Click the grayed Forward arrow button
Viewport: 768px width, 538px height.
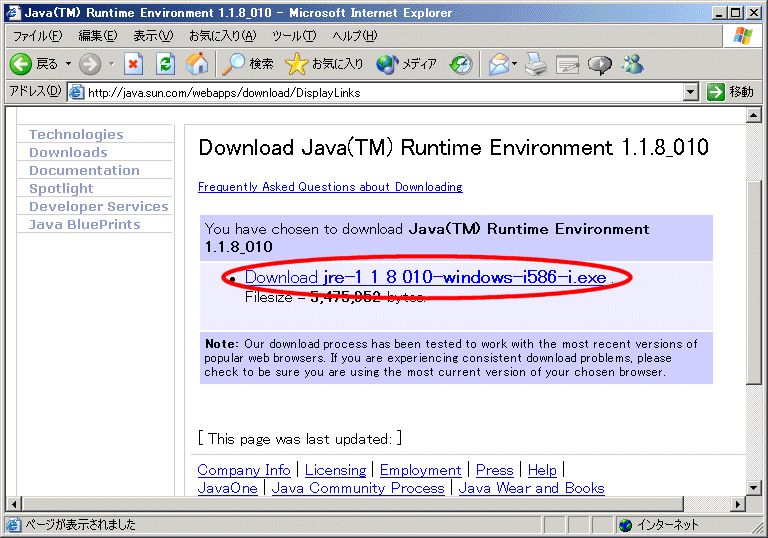[x=90, y=64]
